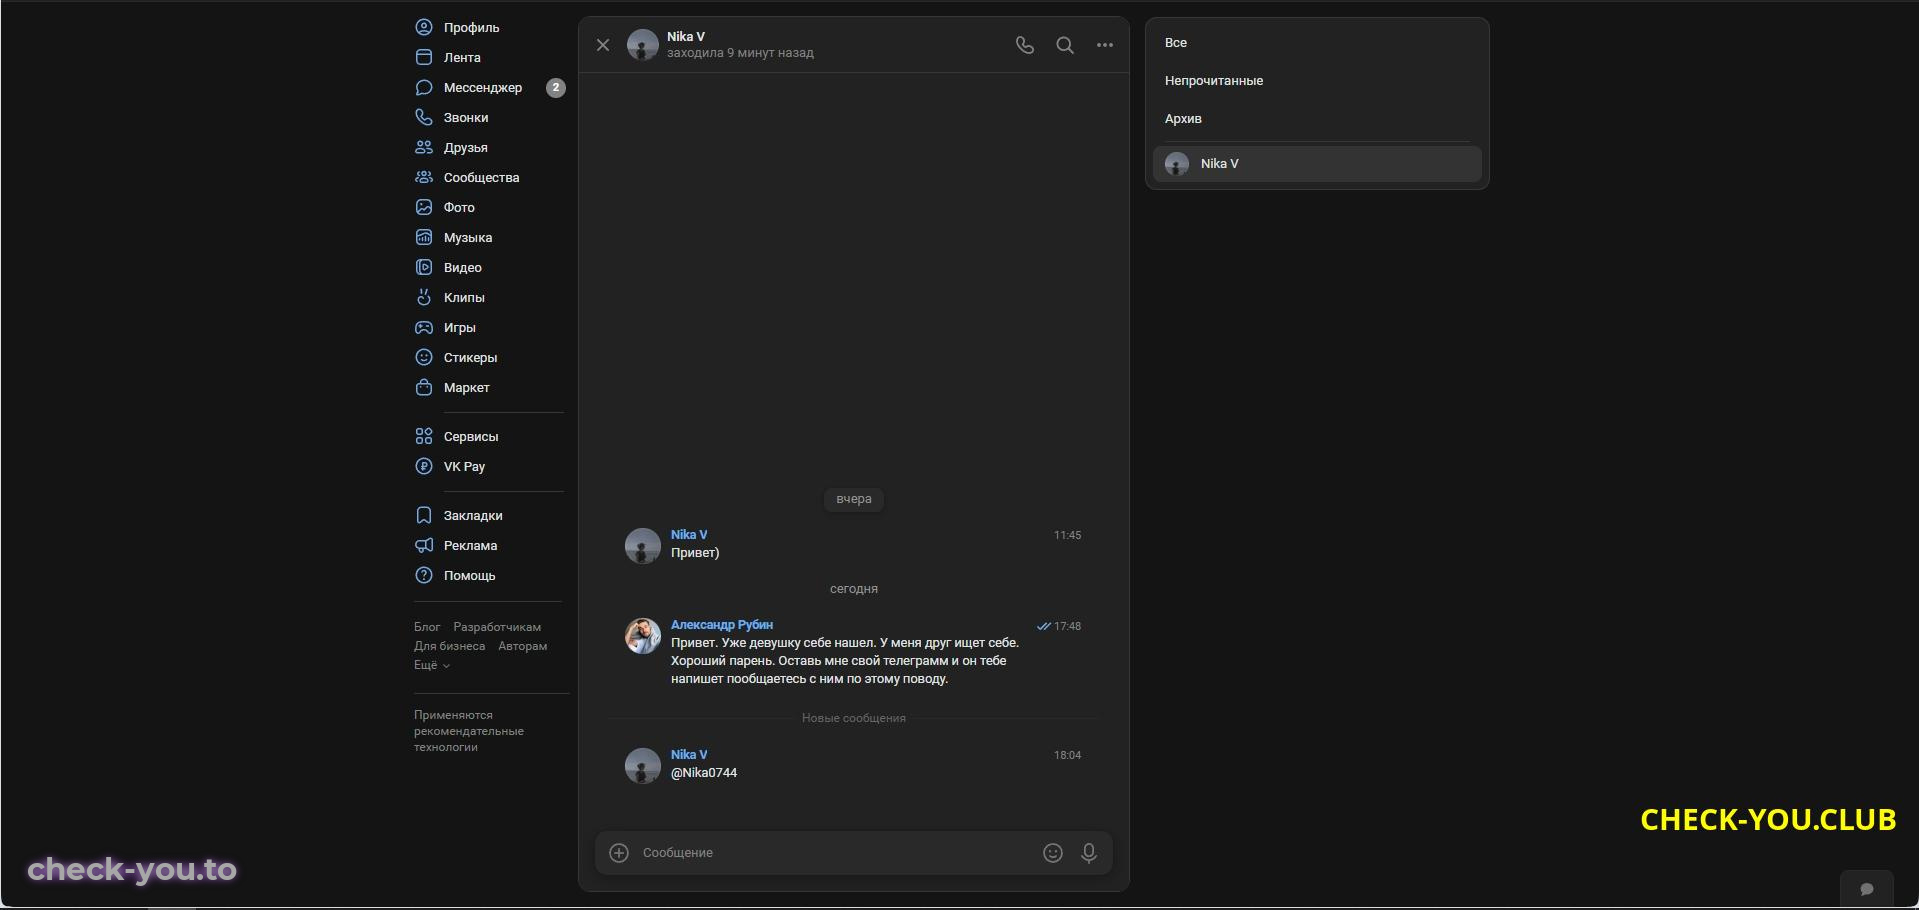This screenshot has height=910, width=1919.
Task: Open Nika V conversation in list
Action: click(1317, 164)
